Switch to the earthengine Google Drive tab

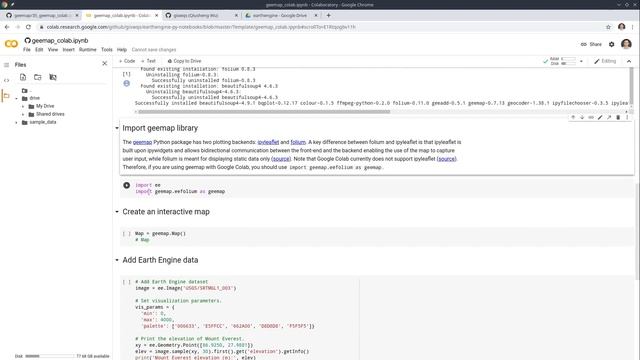coord(280,15)
